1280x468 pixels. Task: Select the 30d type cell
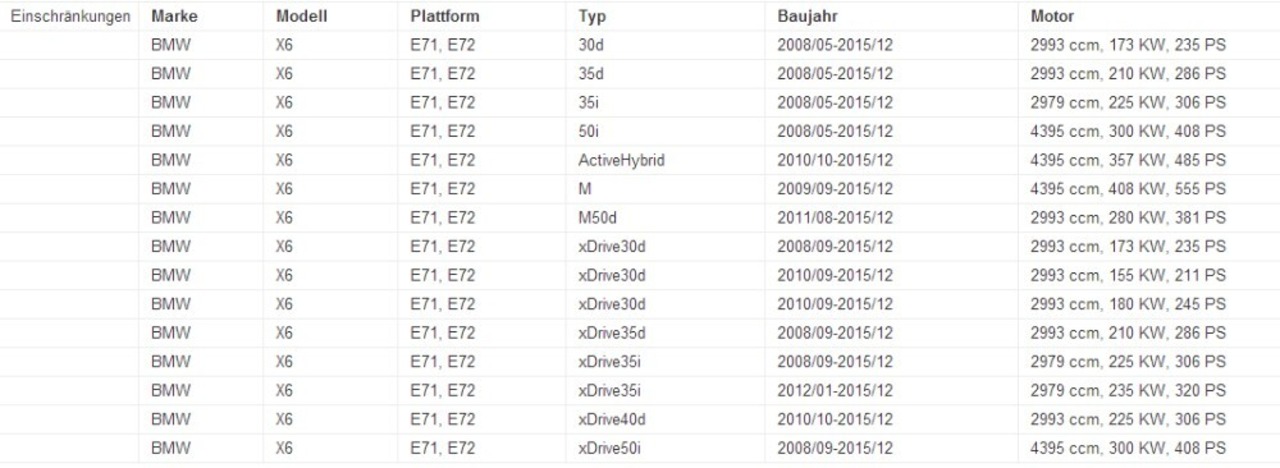click(591, 45)
